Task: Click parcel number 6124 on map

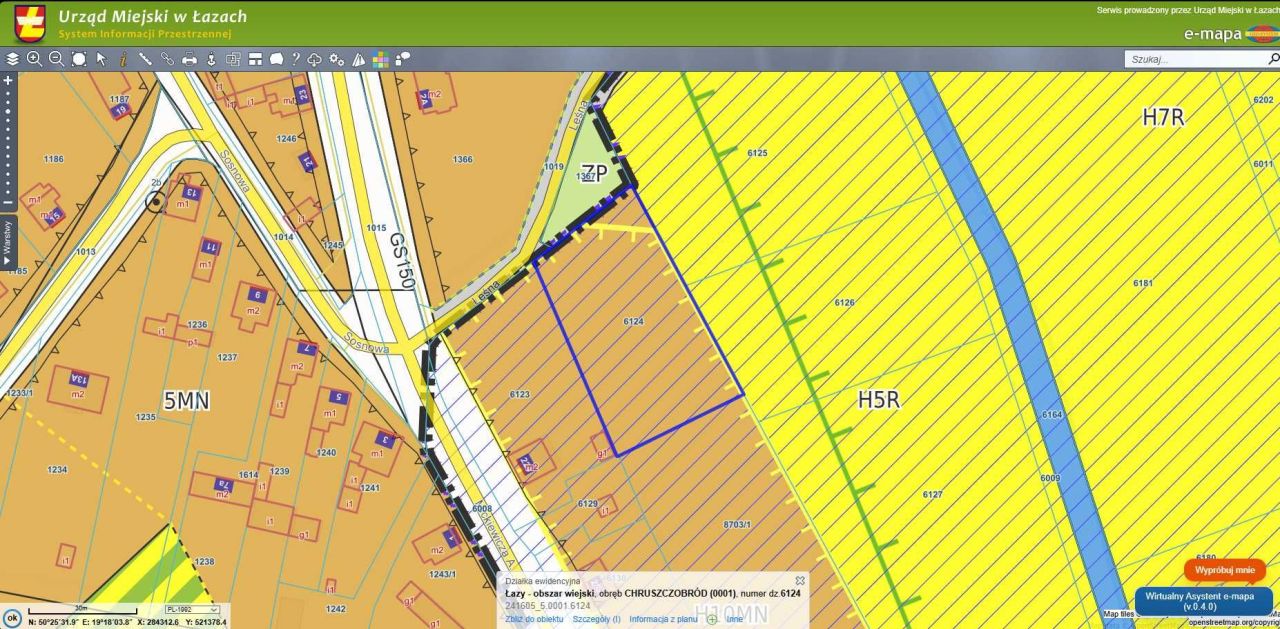Action: point(633,322)
